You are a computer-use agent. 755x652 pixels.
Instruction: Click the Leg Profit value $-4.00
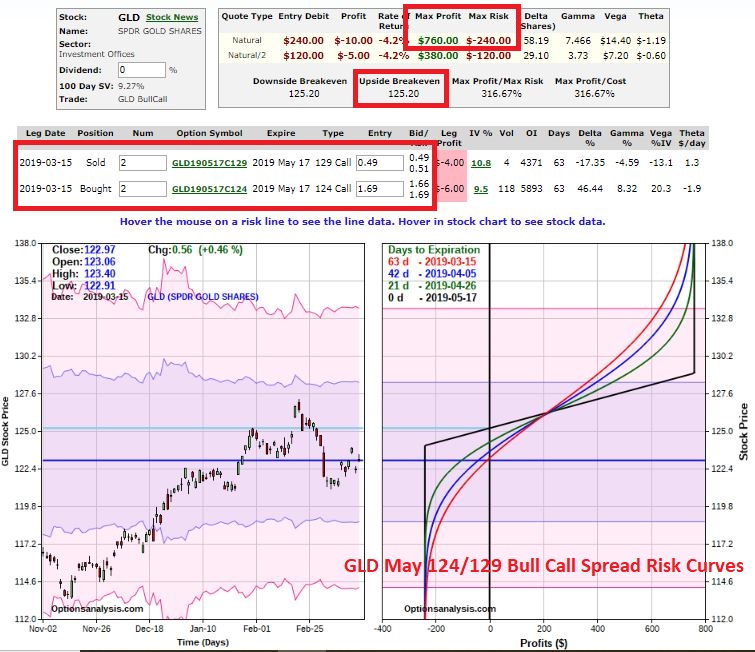[450, 163]
